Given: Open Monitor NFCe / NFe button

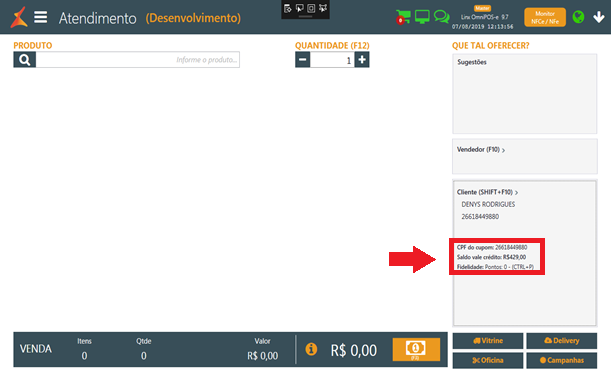Looking at the screenshot, I should (545, 17).
